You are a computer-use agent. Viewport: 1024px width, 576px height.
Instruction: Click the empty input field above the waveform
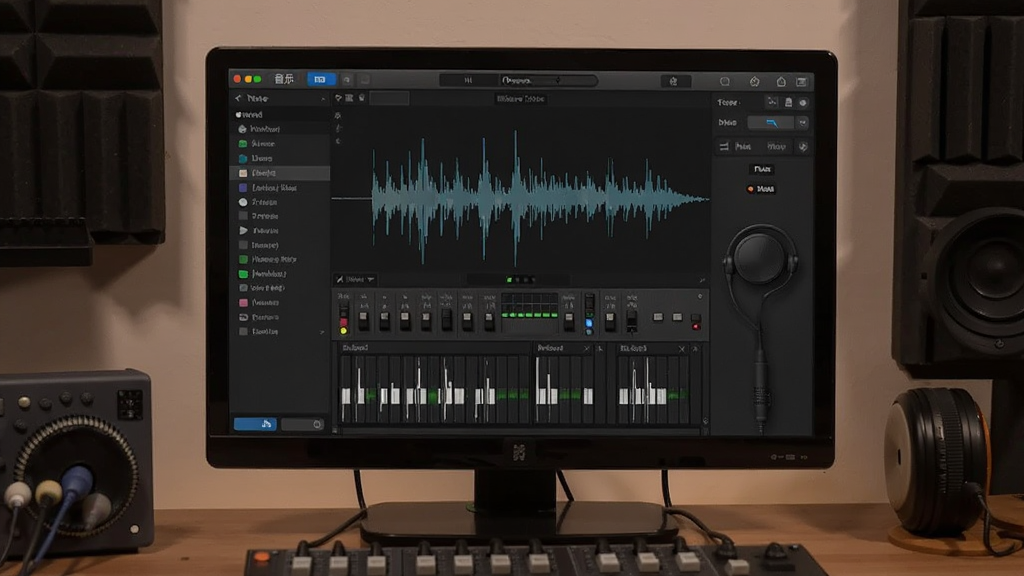click(389, 99)
